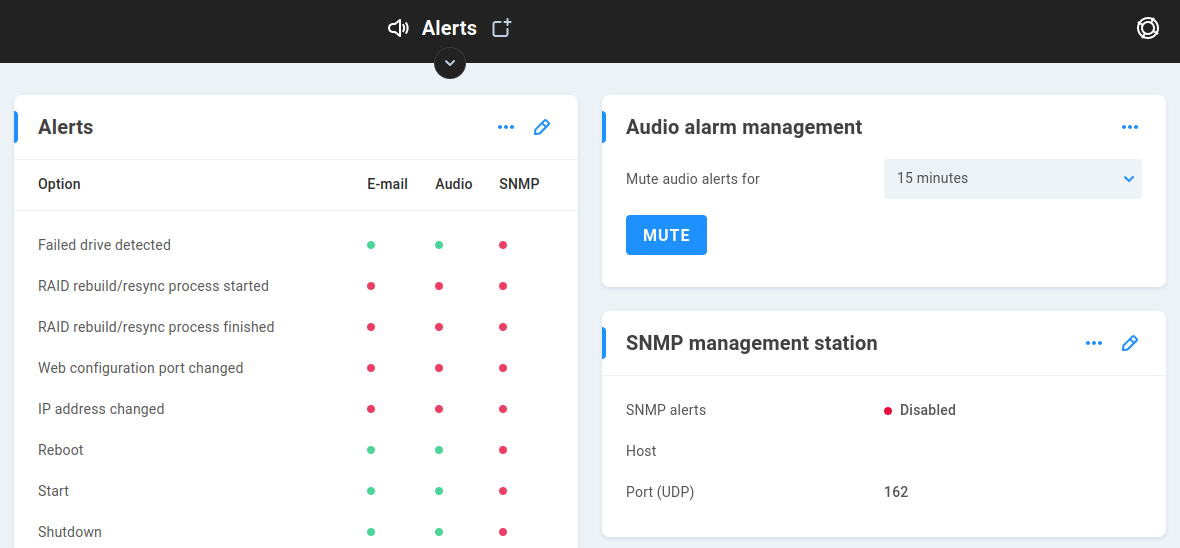
Task: Click the Audio alarm management heading
Action: tap(744, 127)
